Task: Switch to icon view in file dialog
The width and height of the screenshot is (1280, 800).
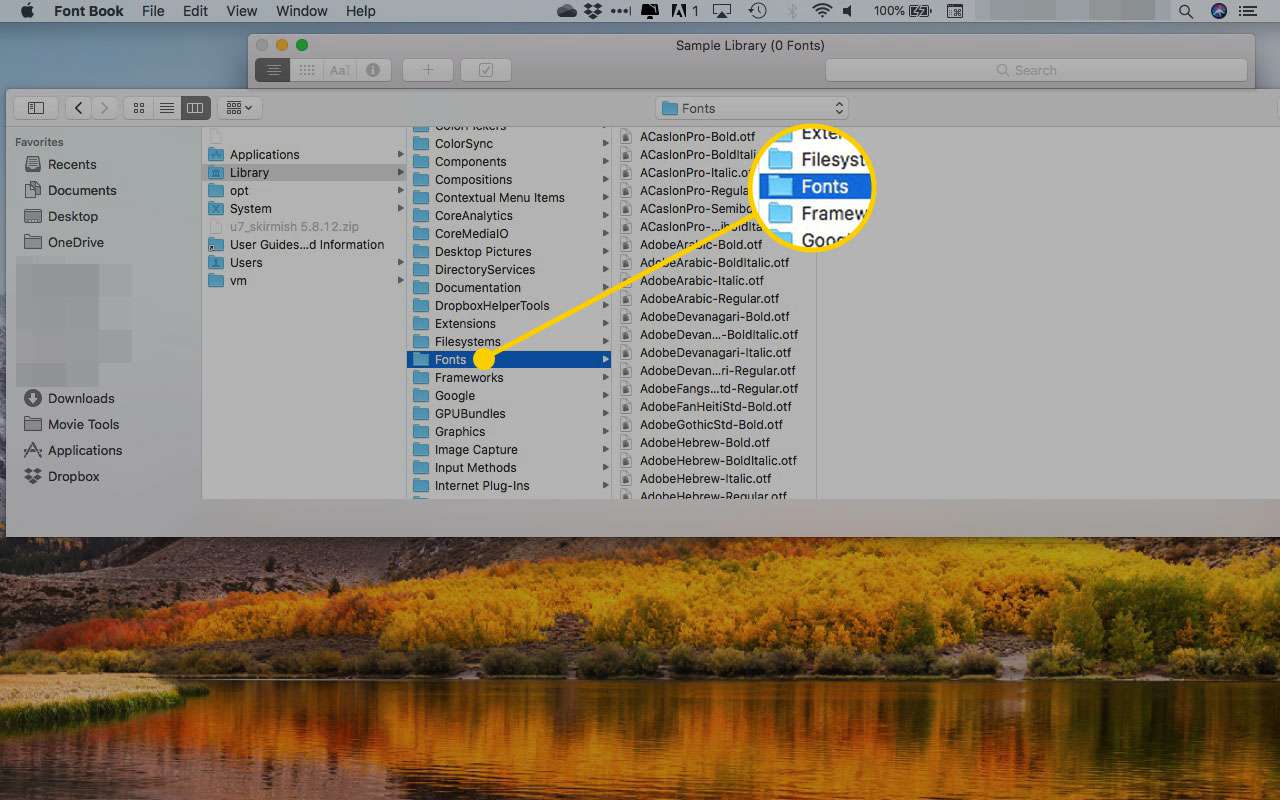Action: [x=139, y=108]
